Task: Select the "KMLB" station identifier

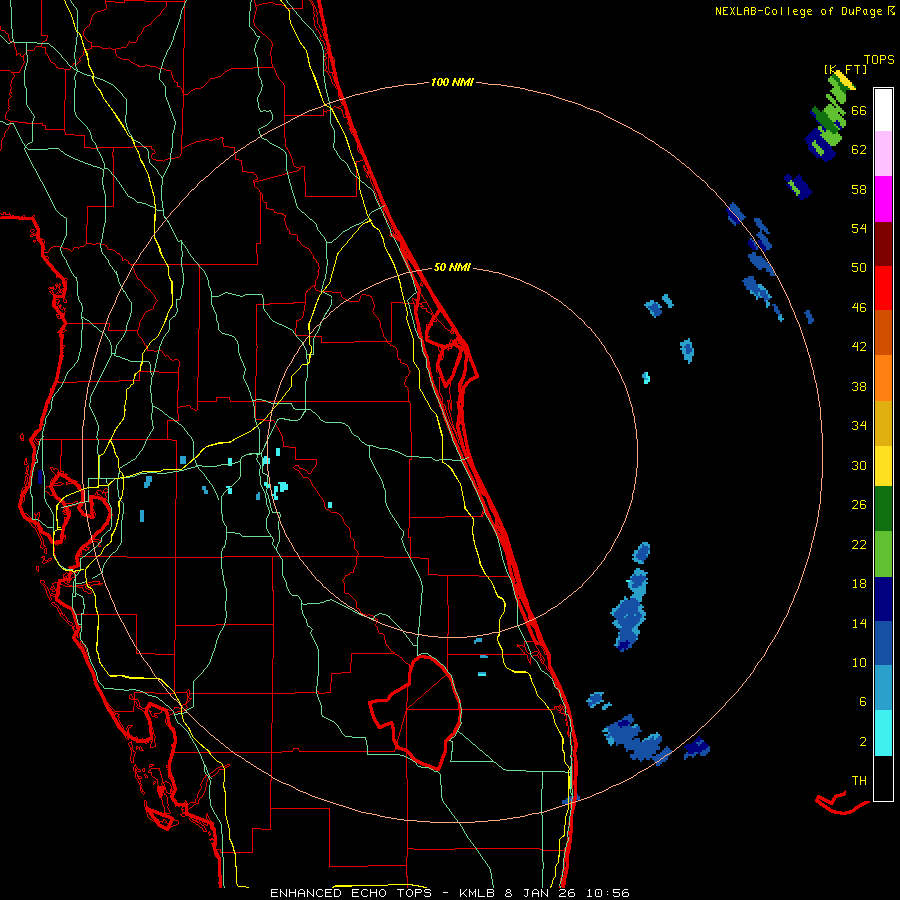Action: coord(477,893)
